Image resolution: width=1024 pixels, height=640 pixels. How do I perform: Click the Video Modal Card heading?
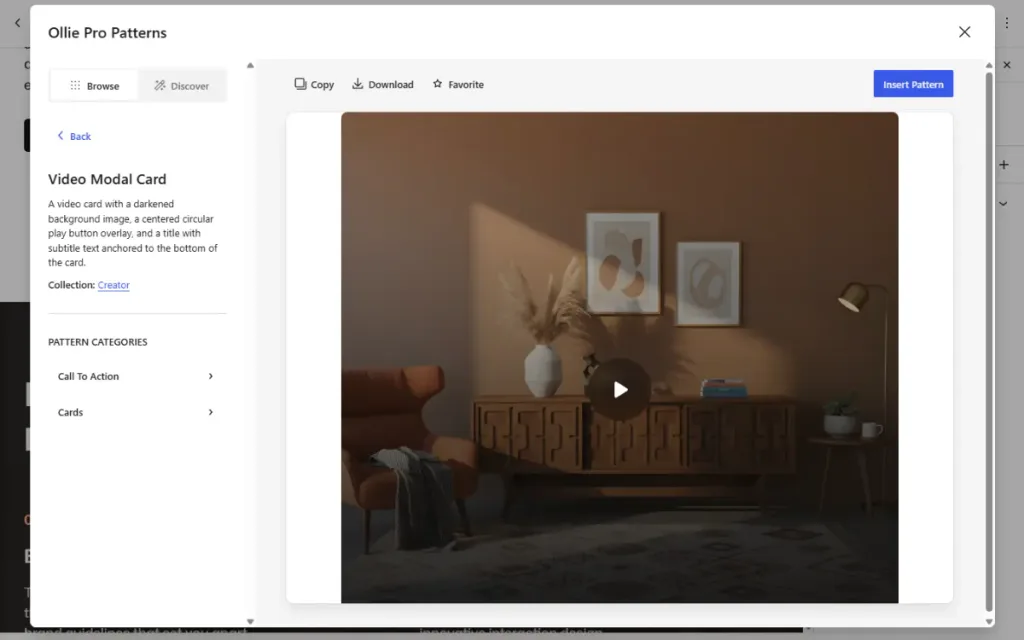(107, 179)
